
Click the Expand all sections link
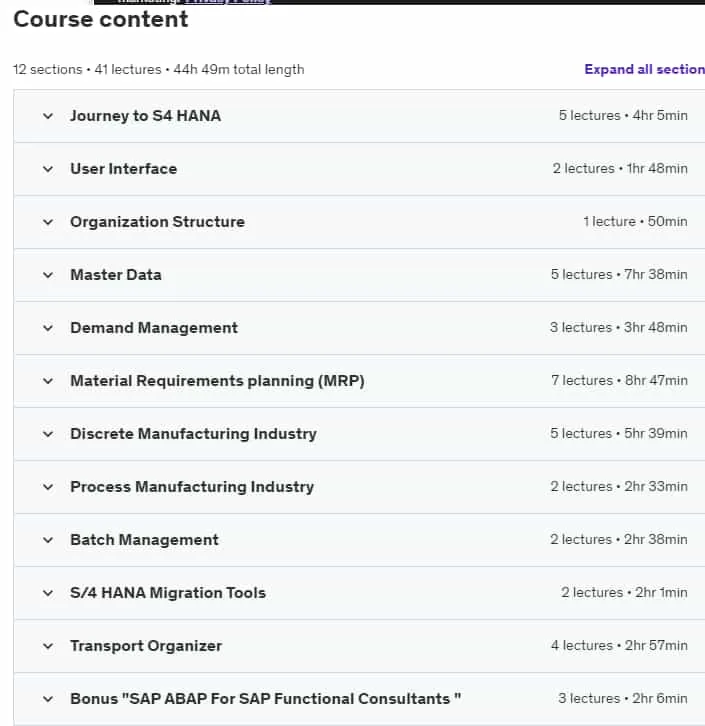[644, 69]
